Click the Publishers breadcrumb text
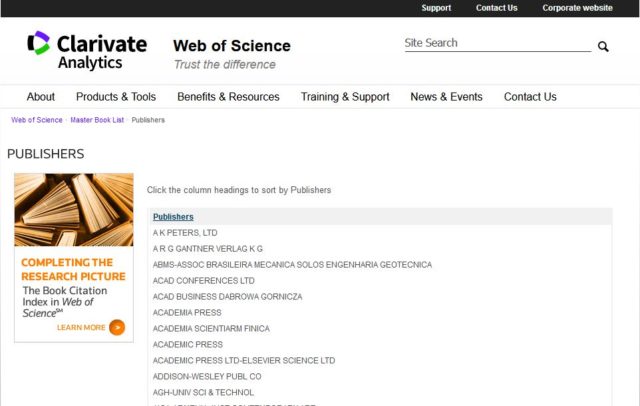This screenshot has height=406, width=640. click(148, 120)
